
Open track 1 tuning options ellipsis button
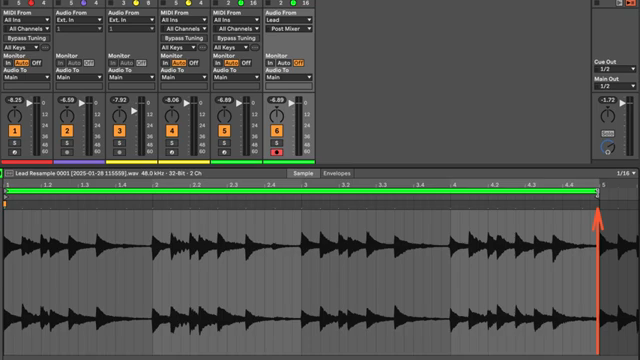click(x=45, y=48)
